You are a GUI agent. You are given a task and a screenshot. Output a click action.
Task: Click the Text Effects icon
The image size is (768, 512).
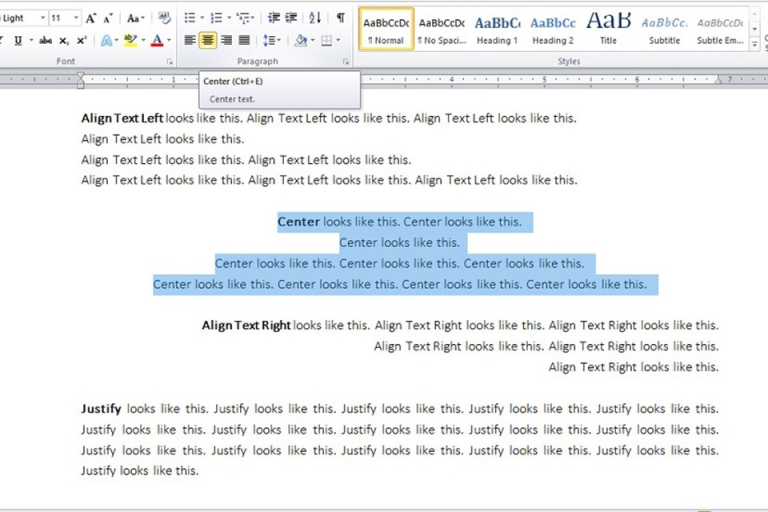[x=106, y=41]
